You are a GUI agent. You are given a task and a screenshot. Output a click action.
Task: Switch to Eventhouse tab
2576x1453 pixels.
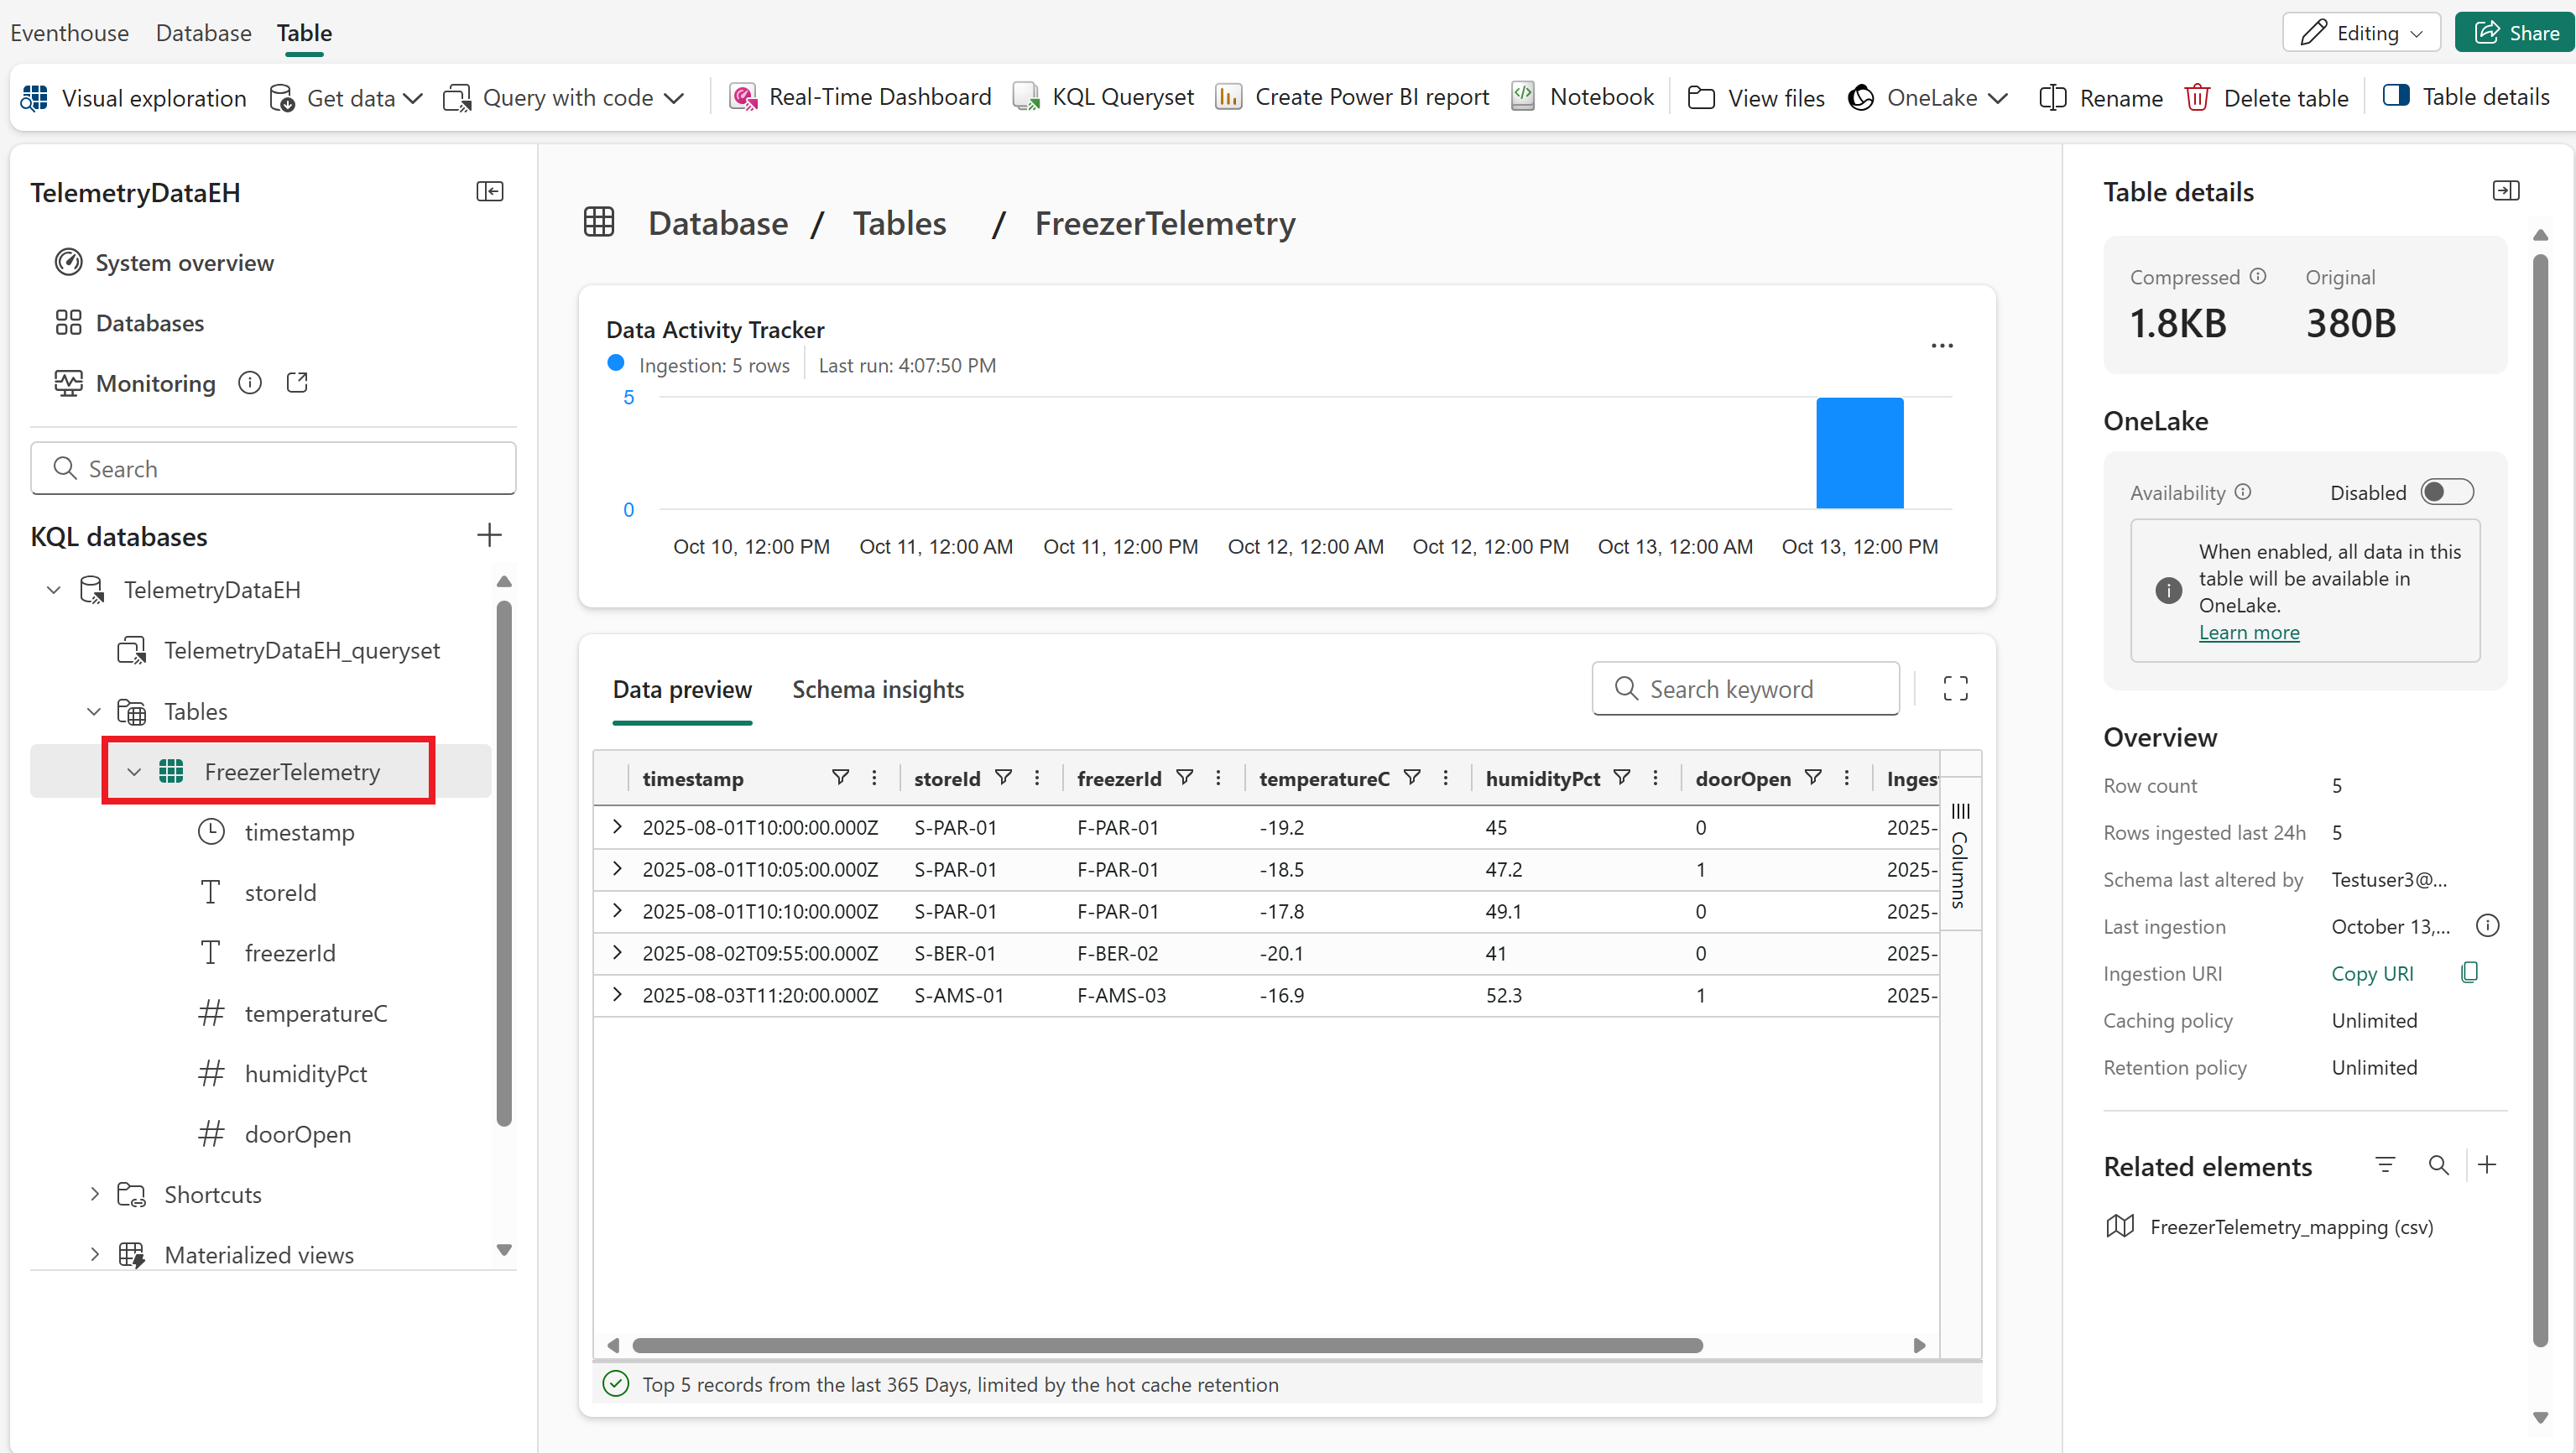pos(69,33)
